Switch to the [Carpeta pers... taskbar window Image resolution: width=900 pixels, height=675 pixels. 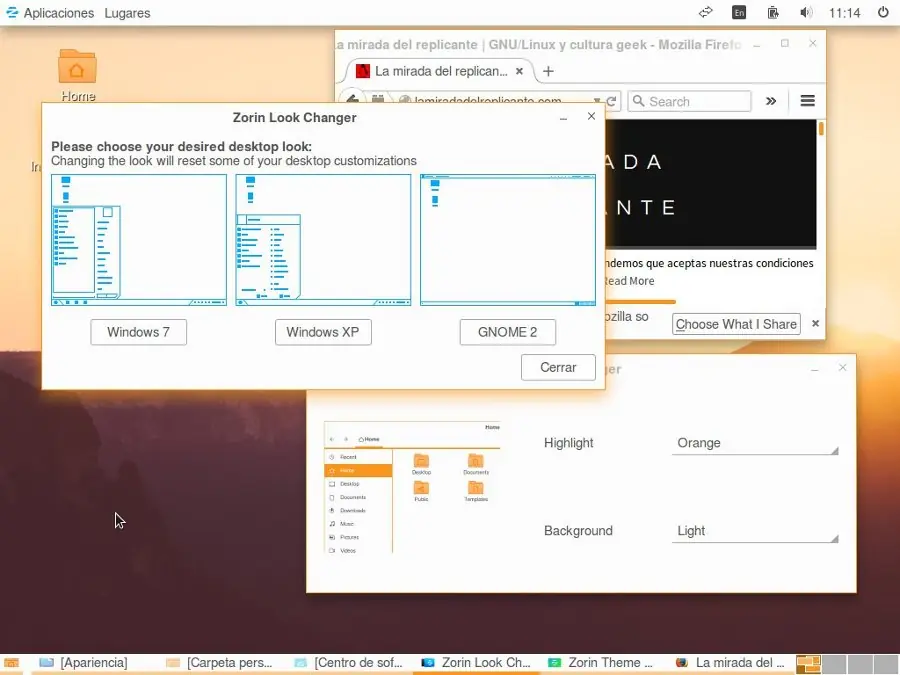coord(219,663)
